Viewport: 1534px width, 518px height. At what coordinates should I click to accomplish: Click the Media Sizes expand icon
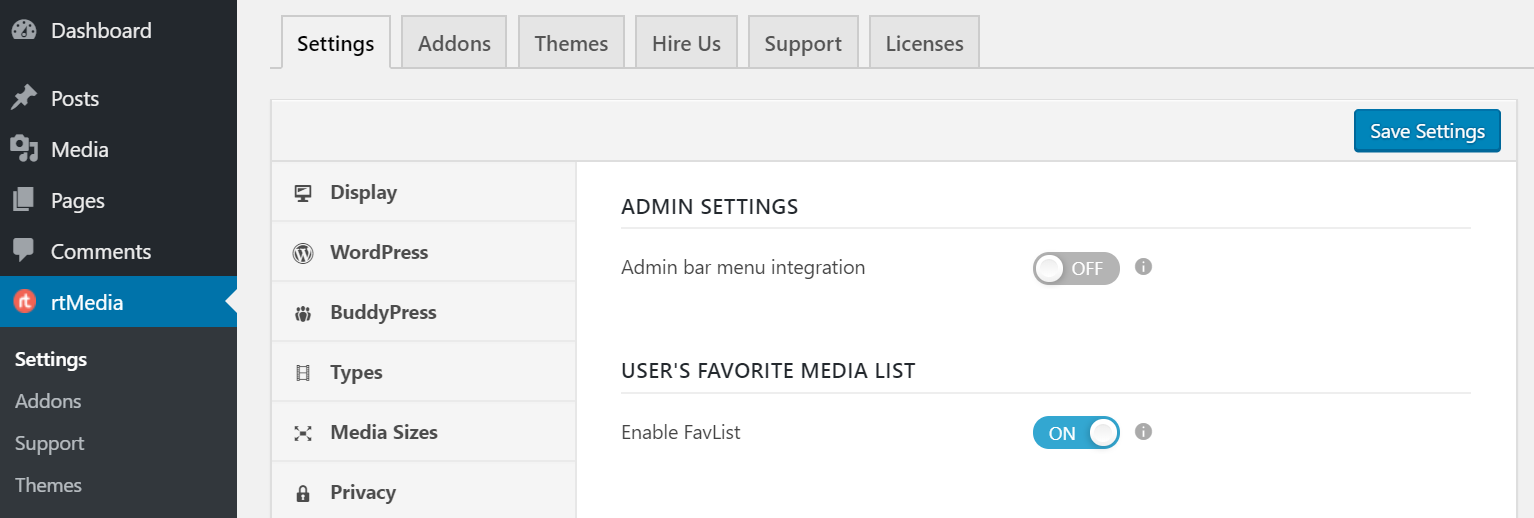tap(303, 433)
